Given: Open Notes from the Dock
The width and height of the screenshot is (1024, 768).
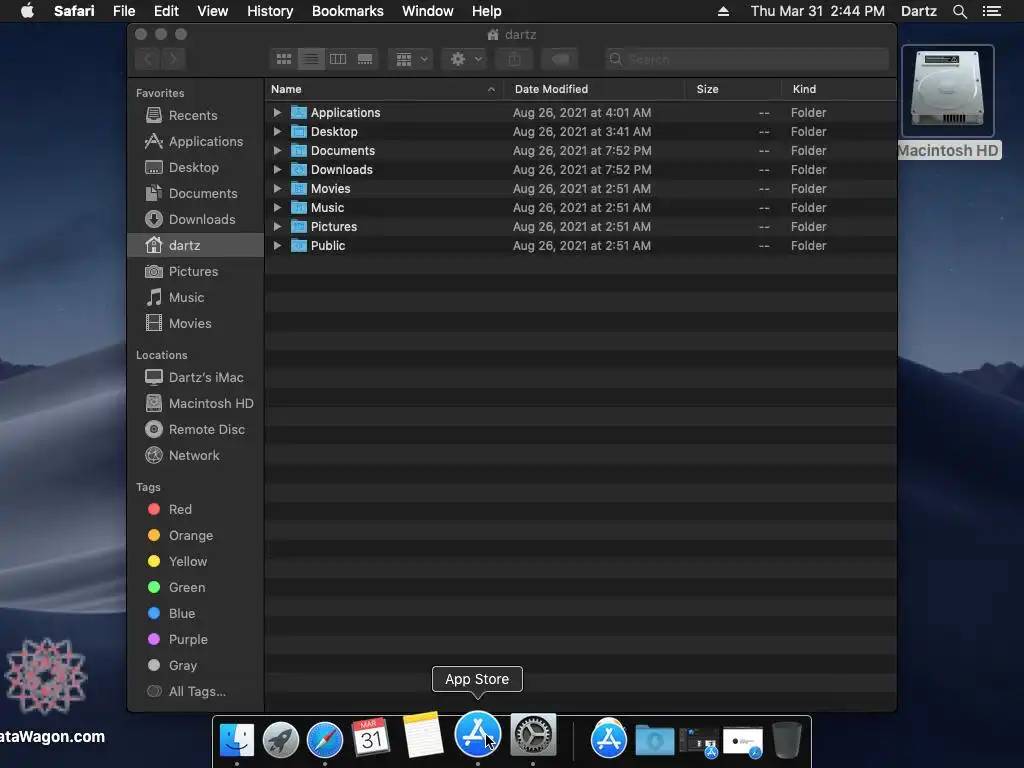Looking at the screenshot, I should tap(423, 734).
